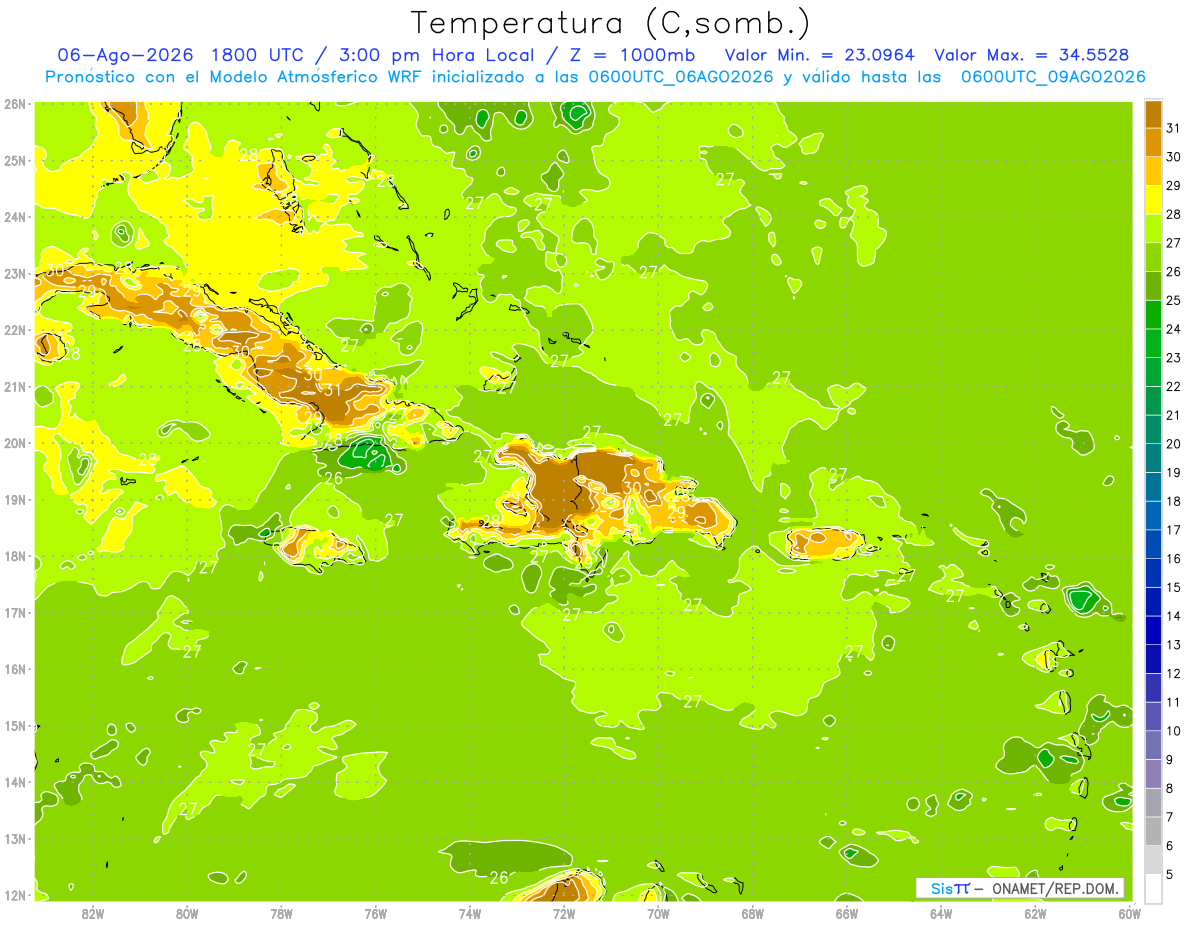Image resolution: width=1200 pixels, height=927 pixels.
Task: Click the 'Valor Min. = 23.0964' readout
Action: click(821, 54)
